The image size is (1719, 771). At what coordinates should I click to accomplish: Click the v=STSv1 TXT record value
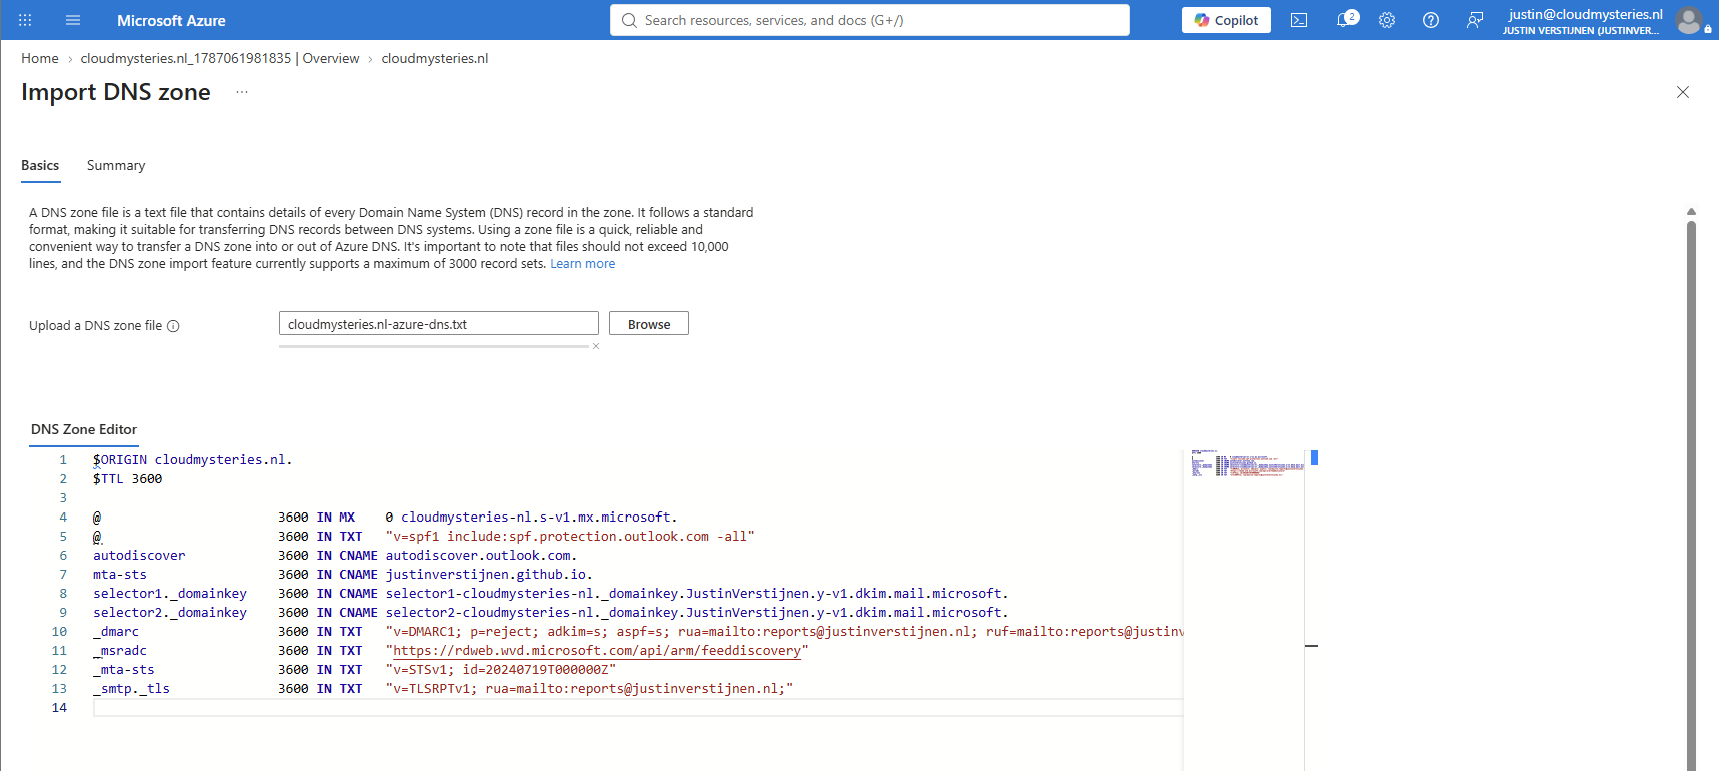[501, 669]
